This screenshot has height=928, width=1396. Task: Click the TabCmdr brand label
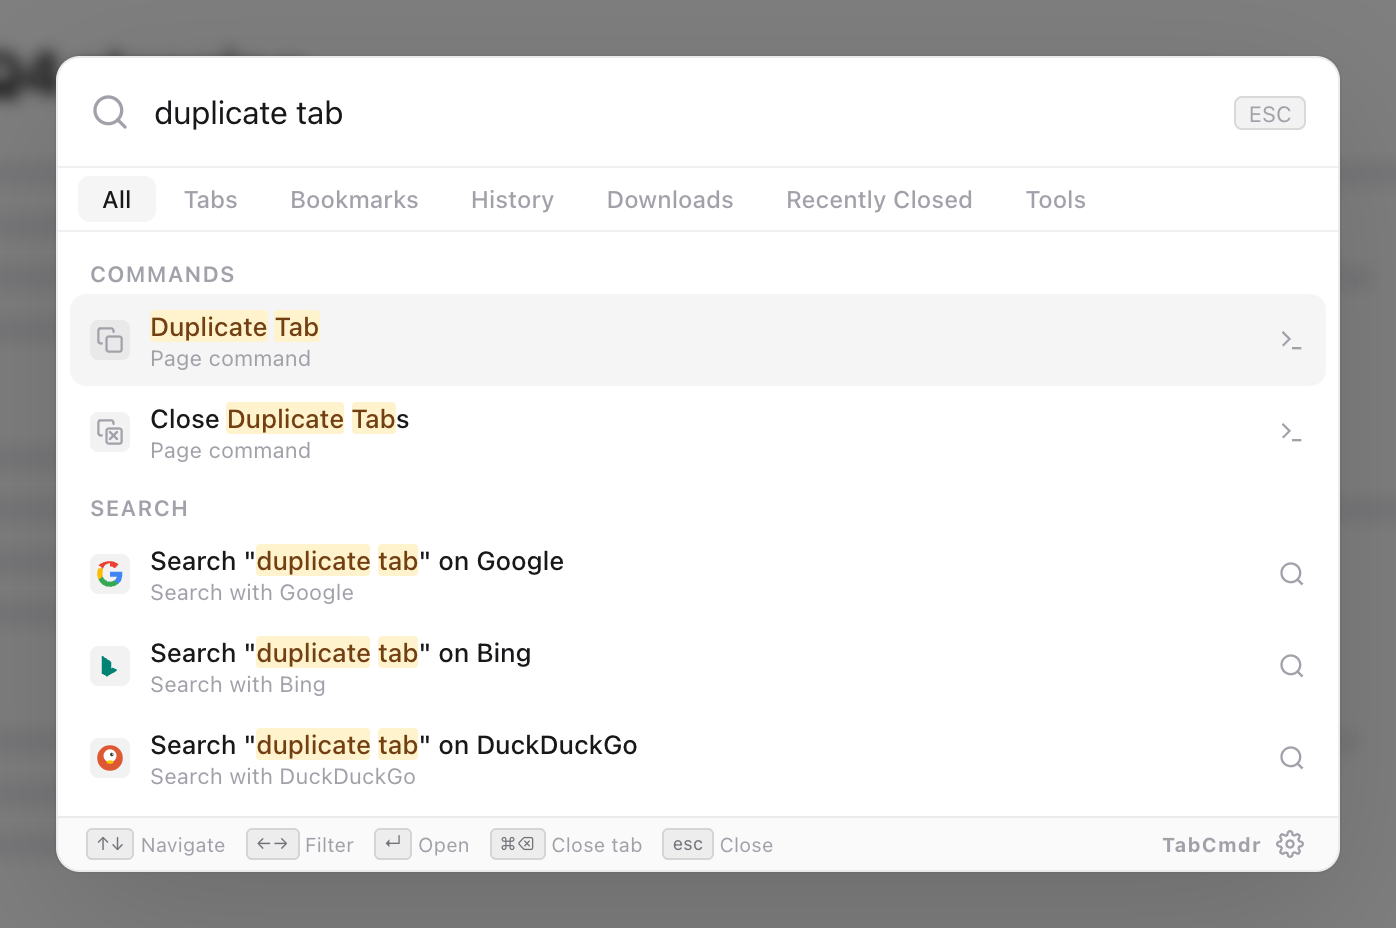1211,845
